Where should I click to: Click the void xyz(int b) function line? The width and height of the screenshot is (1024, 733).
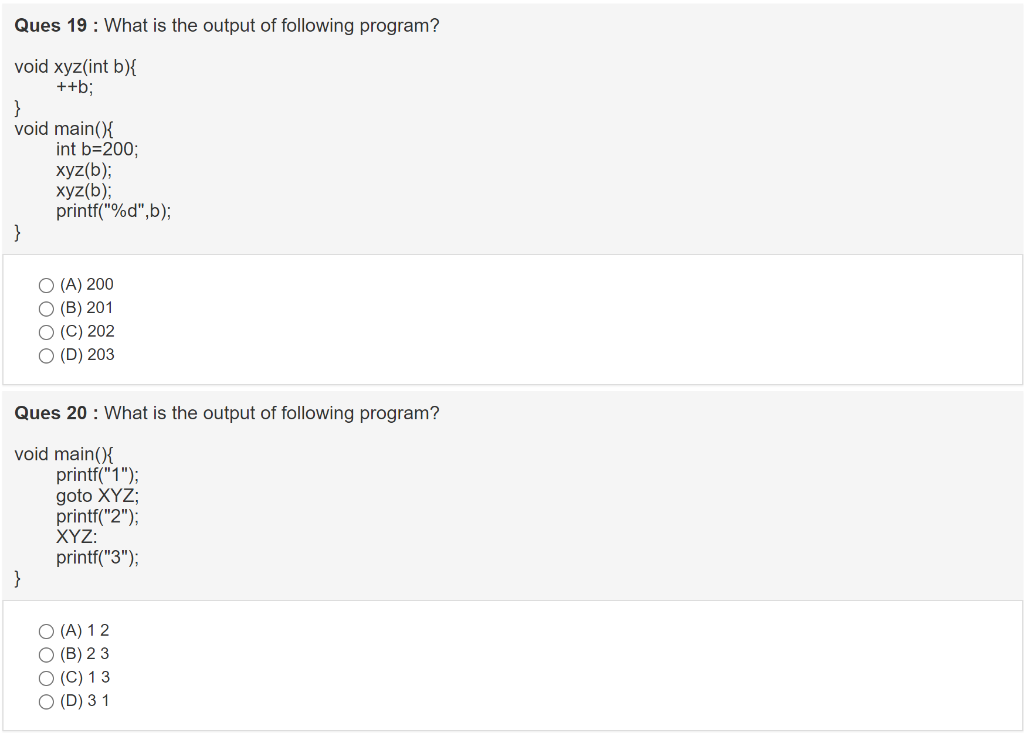point(75,66)
